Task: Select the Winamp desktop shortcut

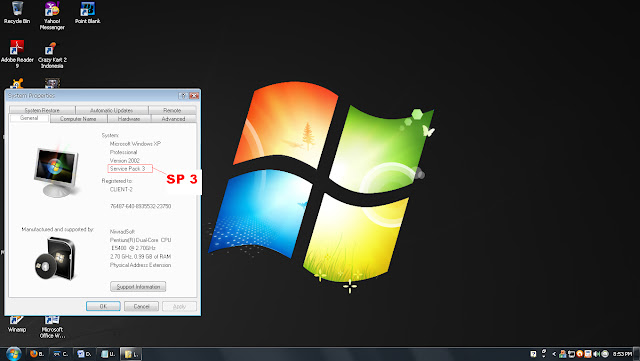Action: coord(17,325)
